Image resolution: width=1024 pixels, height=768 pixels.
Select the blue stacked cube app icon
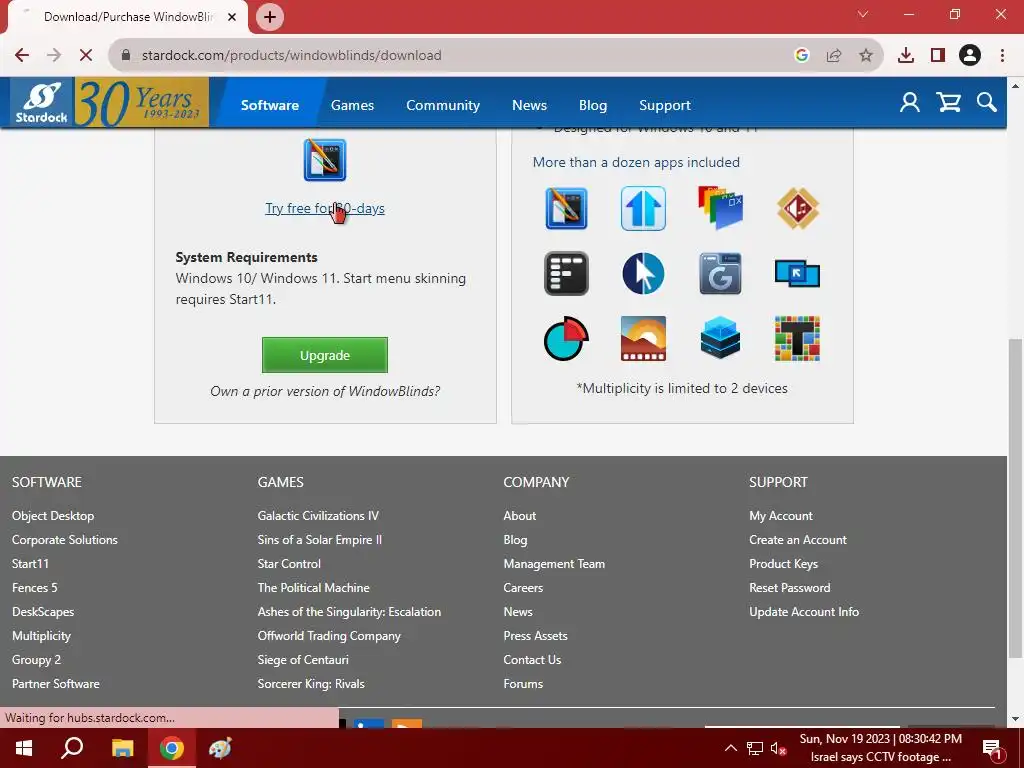click(x=720, y=338)
